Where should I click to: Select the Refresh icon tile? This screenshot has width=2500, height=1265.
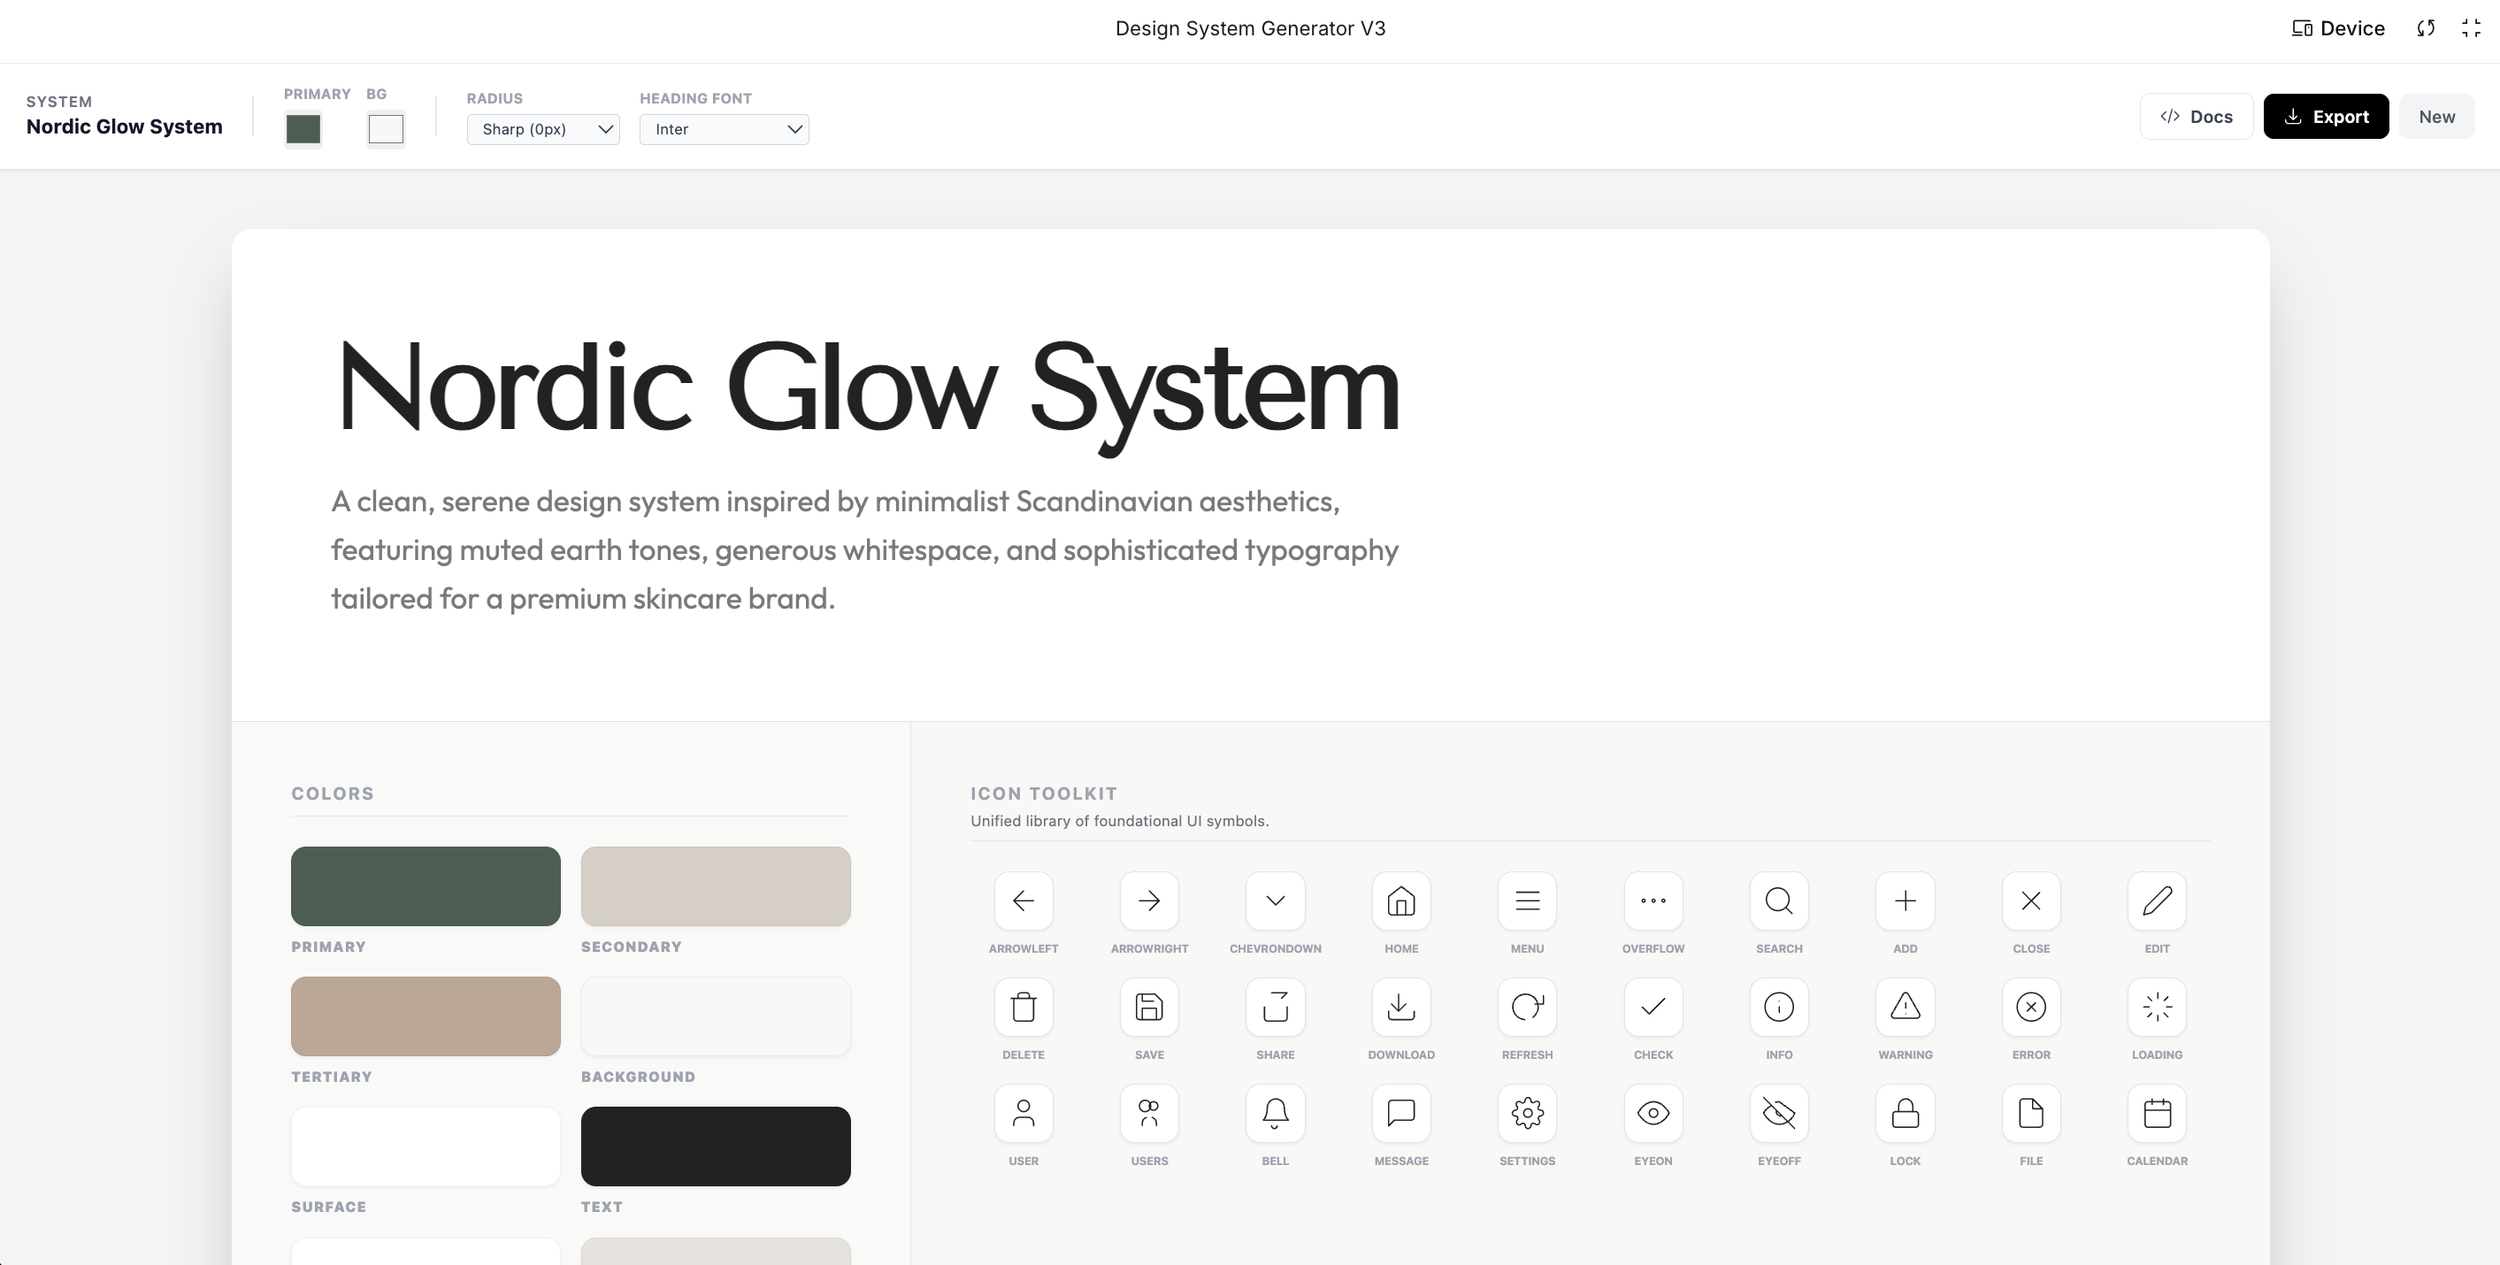[x=1527, y=1007]
